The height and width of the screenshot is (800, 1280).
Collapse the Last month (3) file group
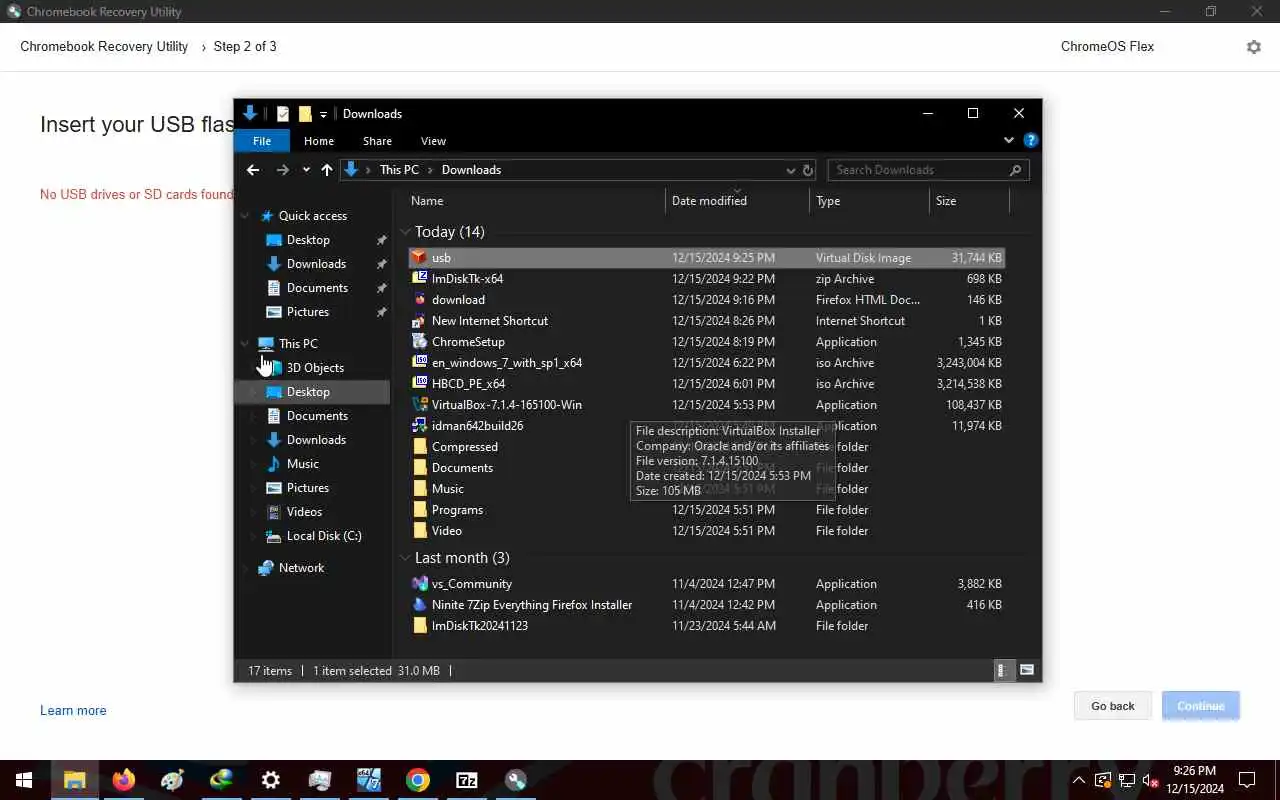tap(405, 558)
